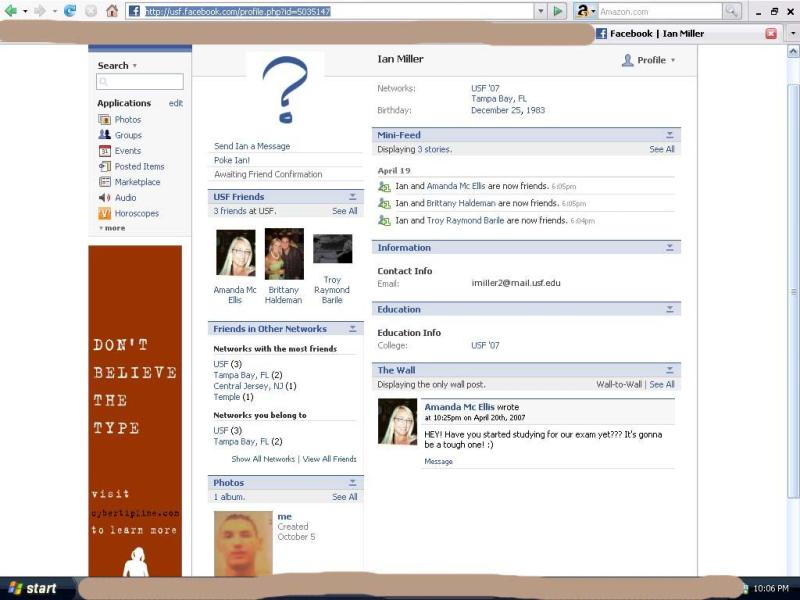Open the 'me' photo album title
The width and height of the screenshot is (800, 600).
click(284, 517)
